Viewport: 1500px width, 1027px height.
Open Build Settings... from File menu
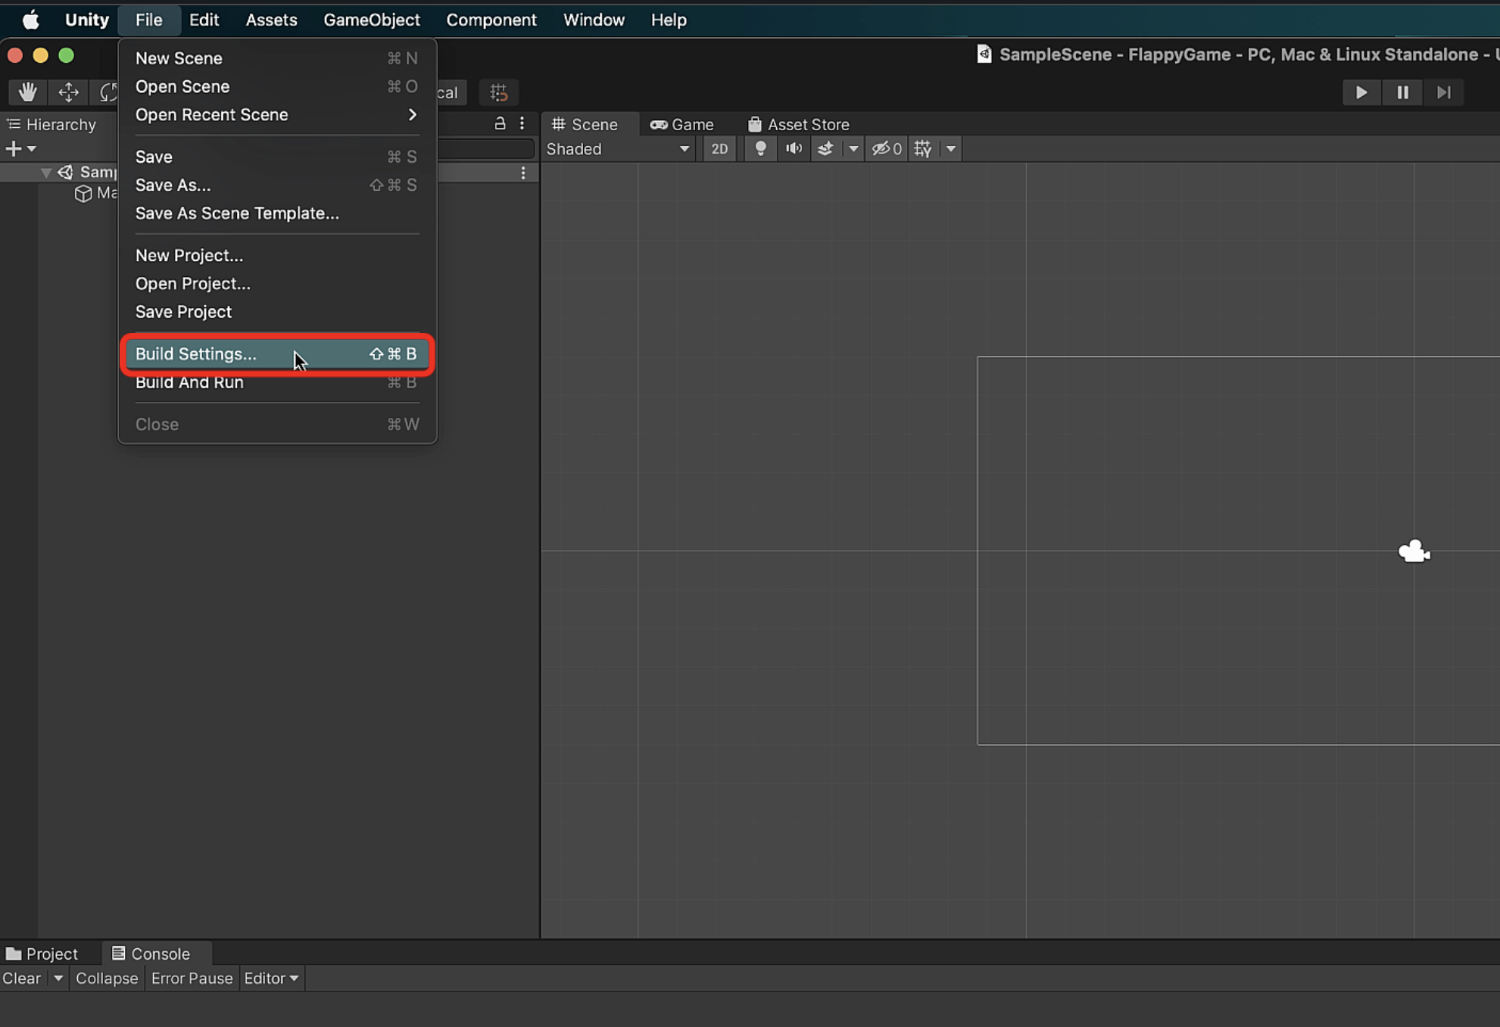(277, 354)
